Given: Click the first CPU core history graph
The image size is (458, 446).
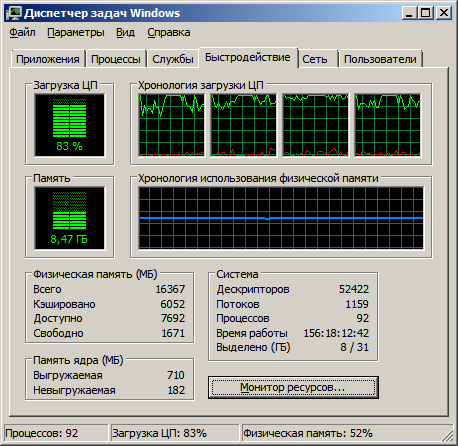Looking at the screenshot, I should 172,125.
